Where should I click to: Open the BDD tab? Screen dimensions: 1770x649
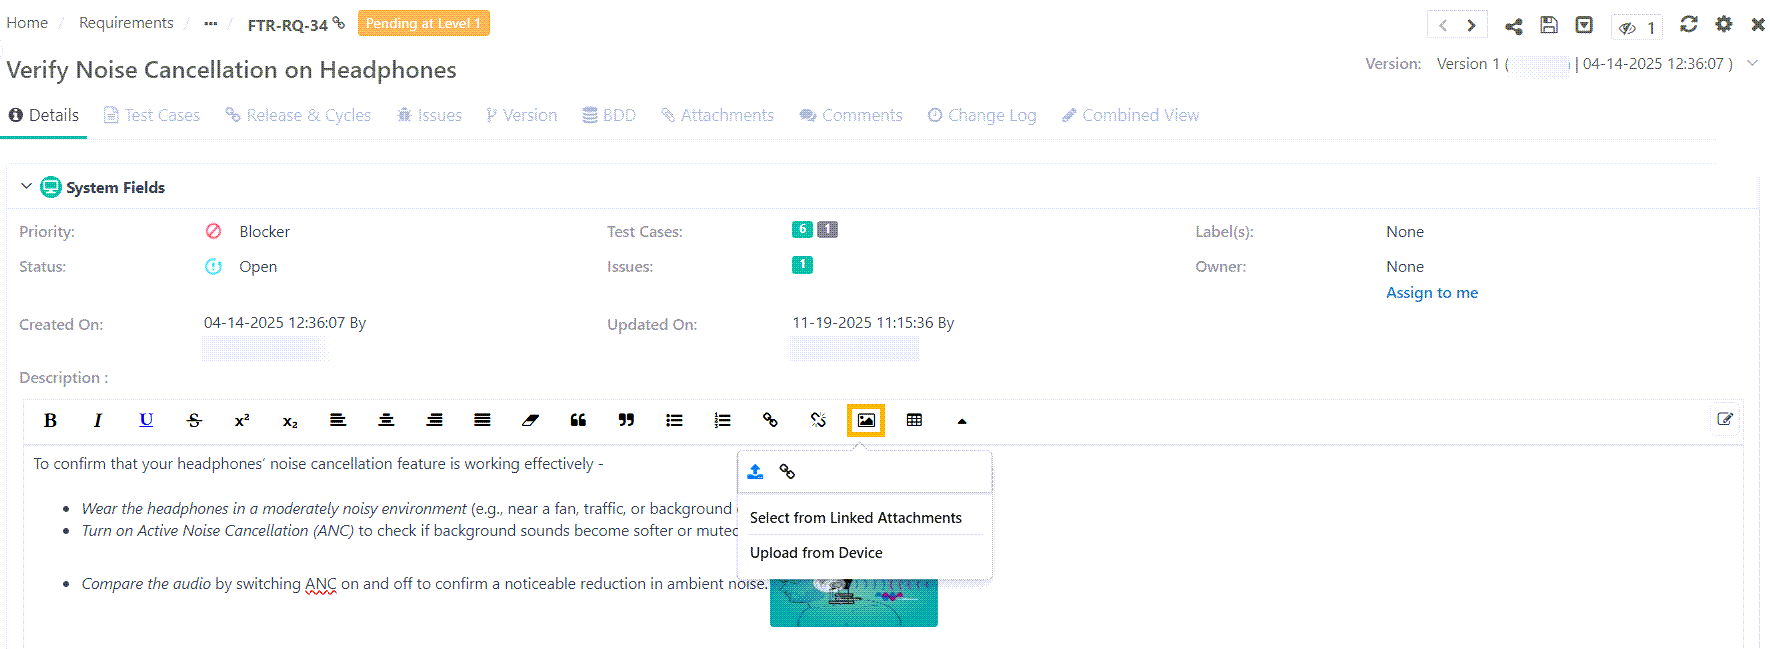[609, 115]
